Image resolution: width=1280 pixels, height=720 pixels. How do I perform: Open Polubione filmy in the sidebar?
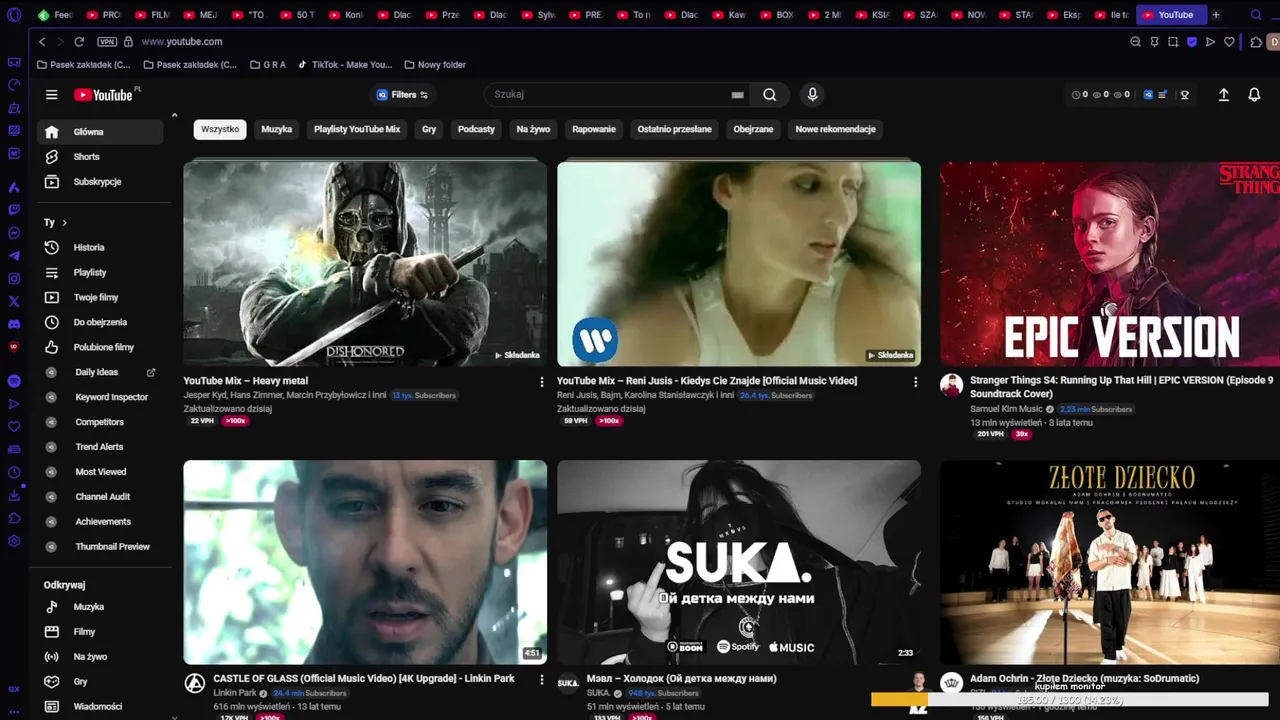click(100, 347)
